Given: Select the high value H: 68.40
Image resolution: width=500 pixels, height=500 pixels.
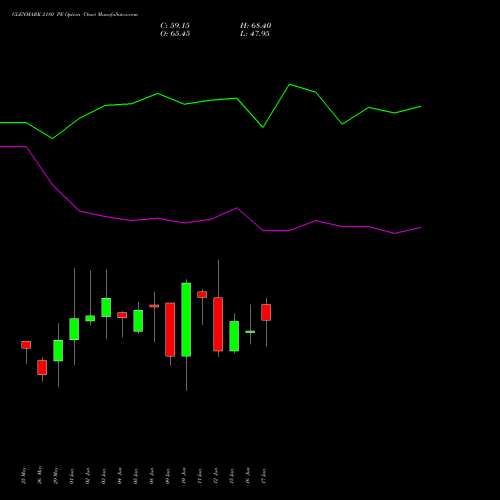Looking at the screenshot, I should (255, 26).
